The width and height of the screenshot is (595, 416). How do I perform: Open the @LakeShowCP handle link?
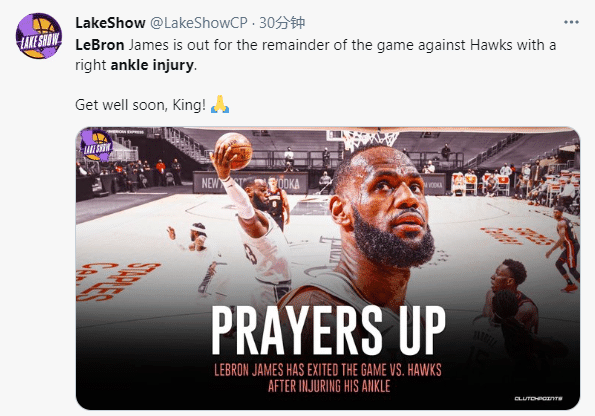(x=199, y=23)
